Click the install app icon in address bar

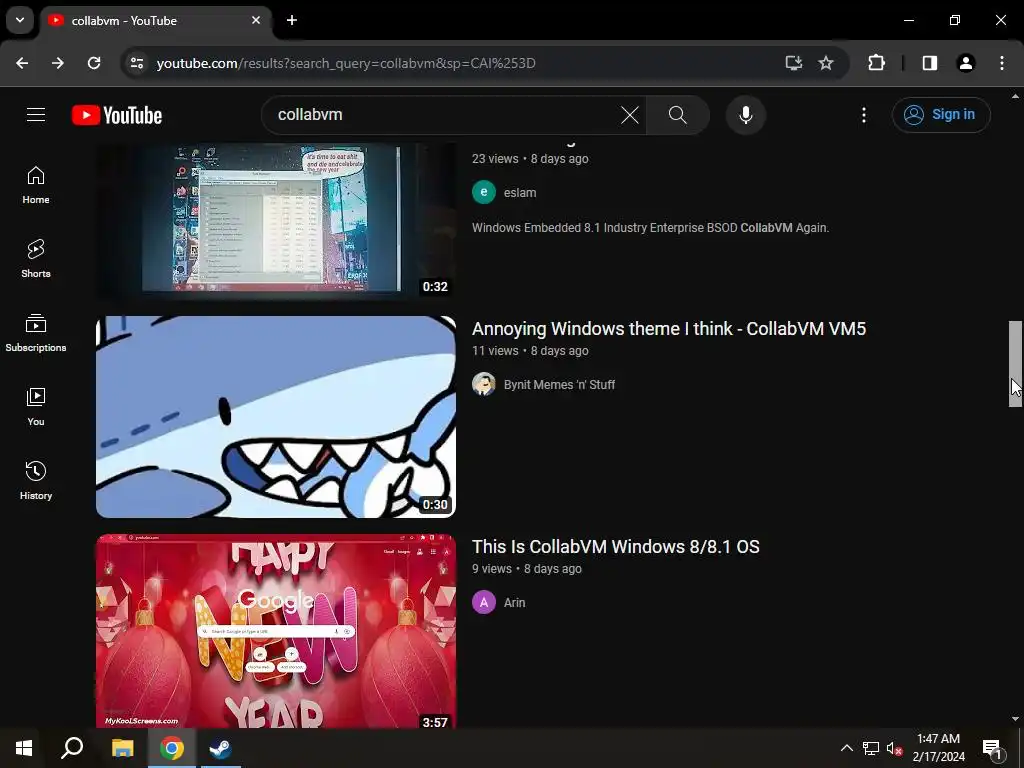point(793,63)
